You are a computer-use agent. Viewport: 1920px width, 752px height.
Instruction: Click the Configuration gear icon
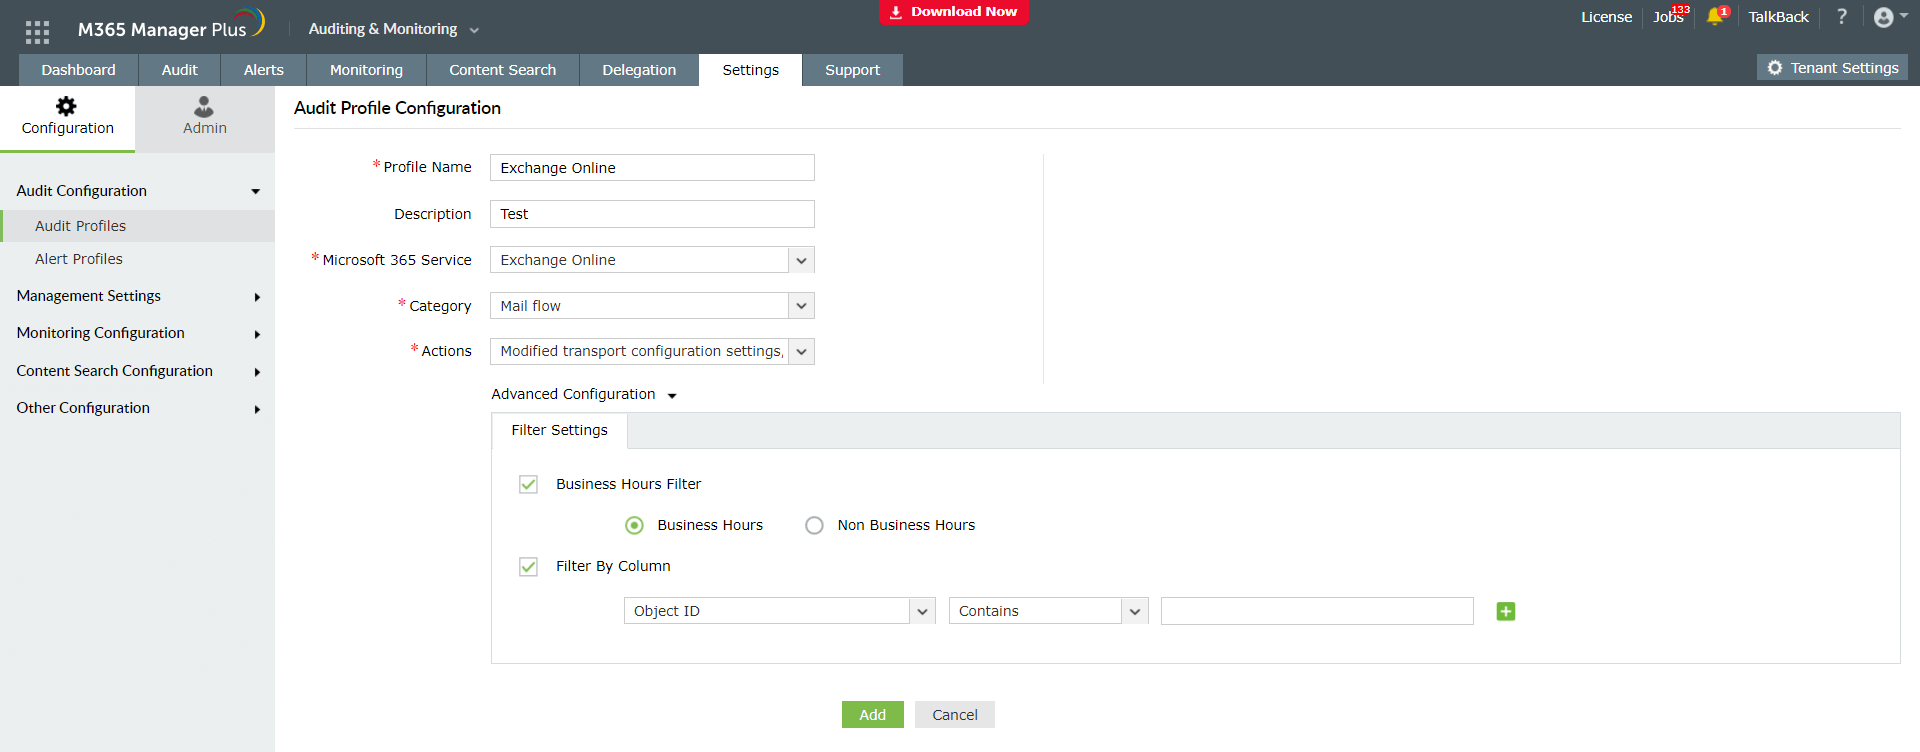click(x=66, y=106)
